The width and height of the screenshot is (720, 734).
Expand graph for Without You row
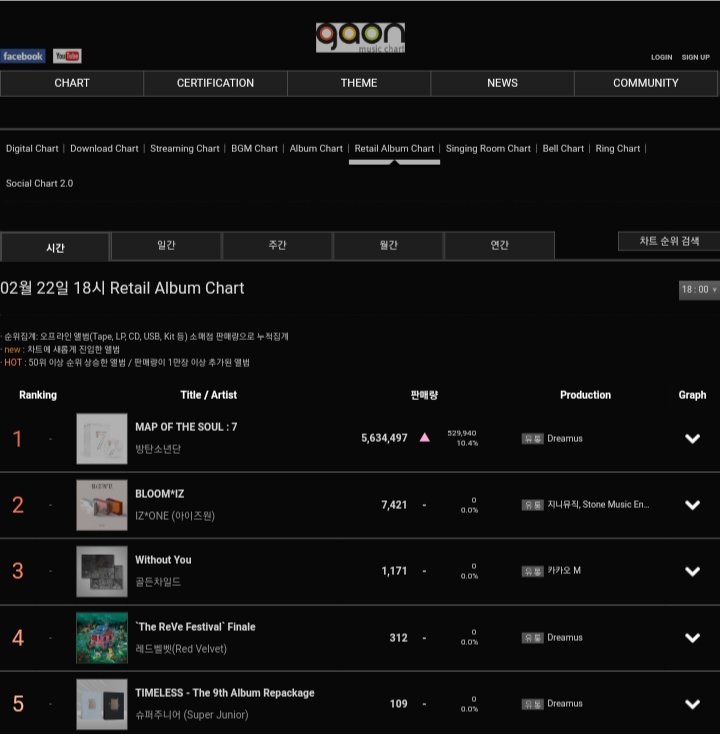[x=692, y=571]
